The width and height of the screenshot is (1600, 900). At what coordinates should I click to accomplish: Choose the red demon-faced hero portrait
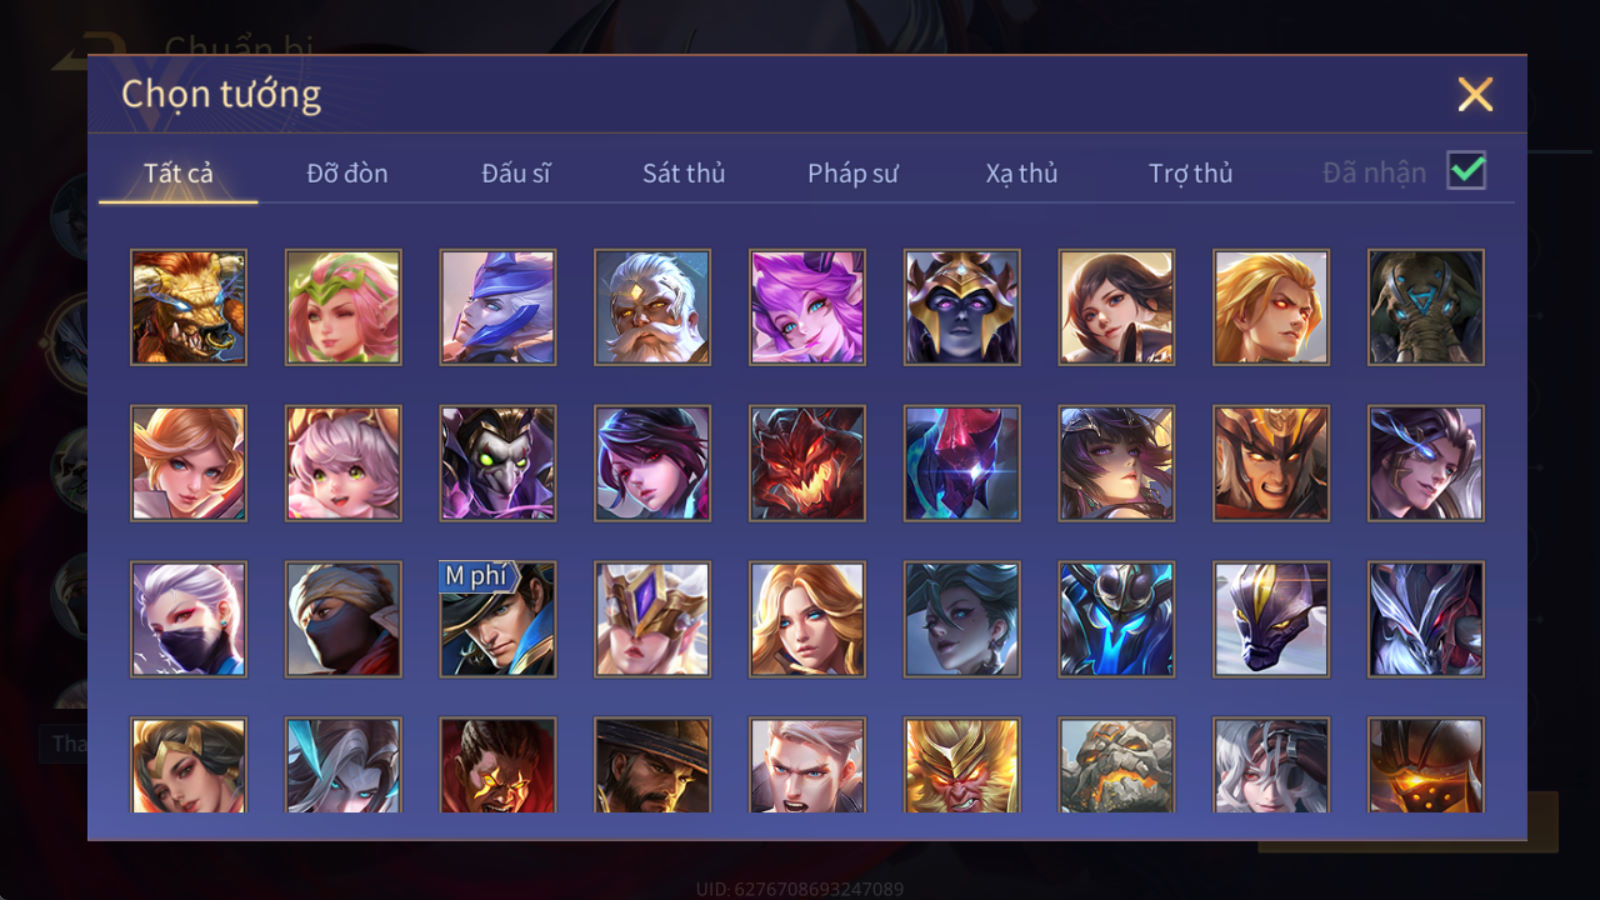(x=807, y=463)
